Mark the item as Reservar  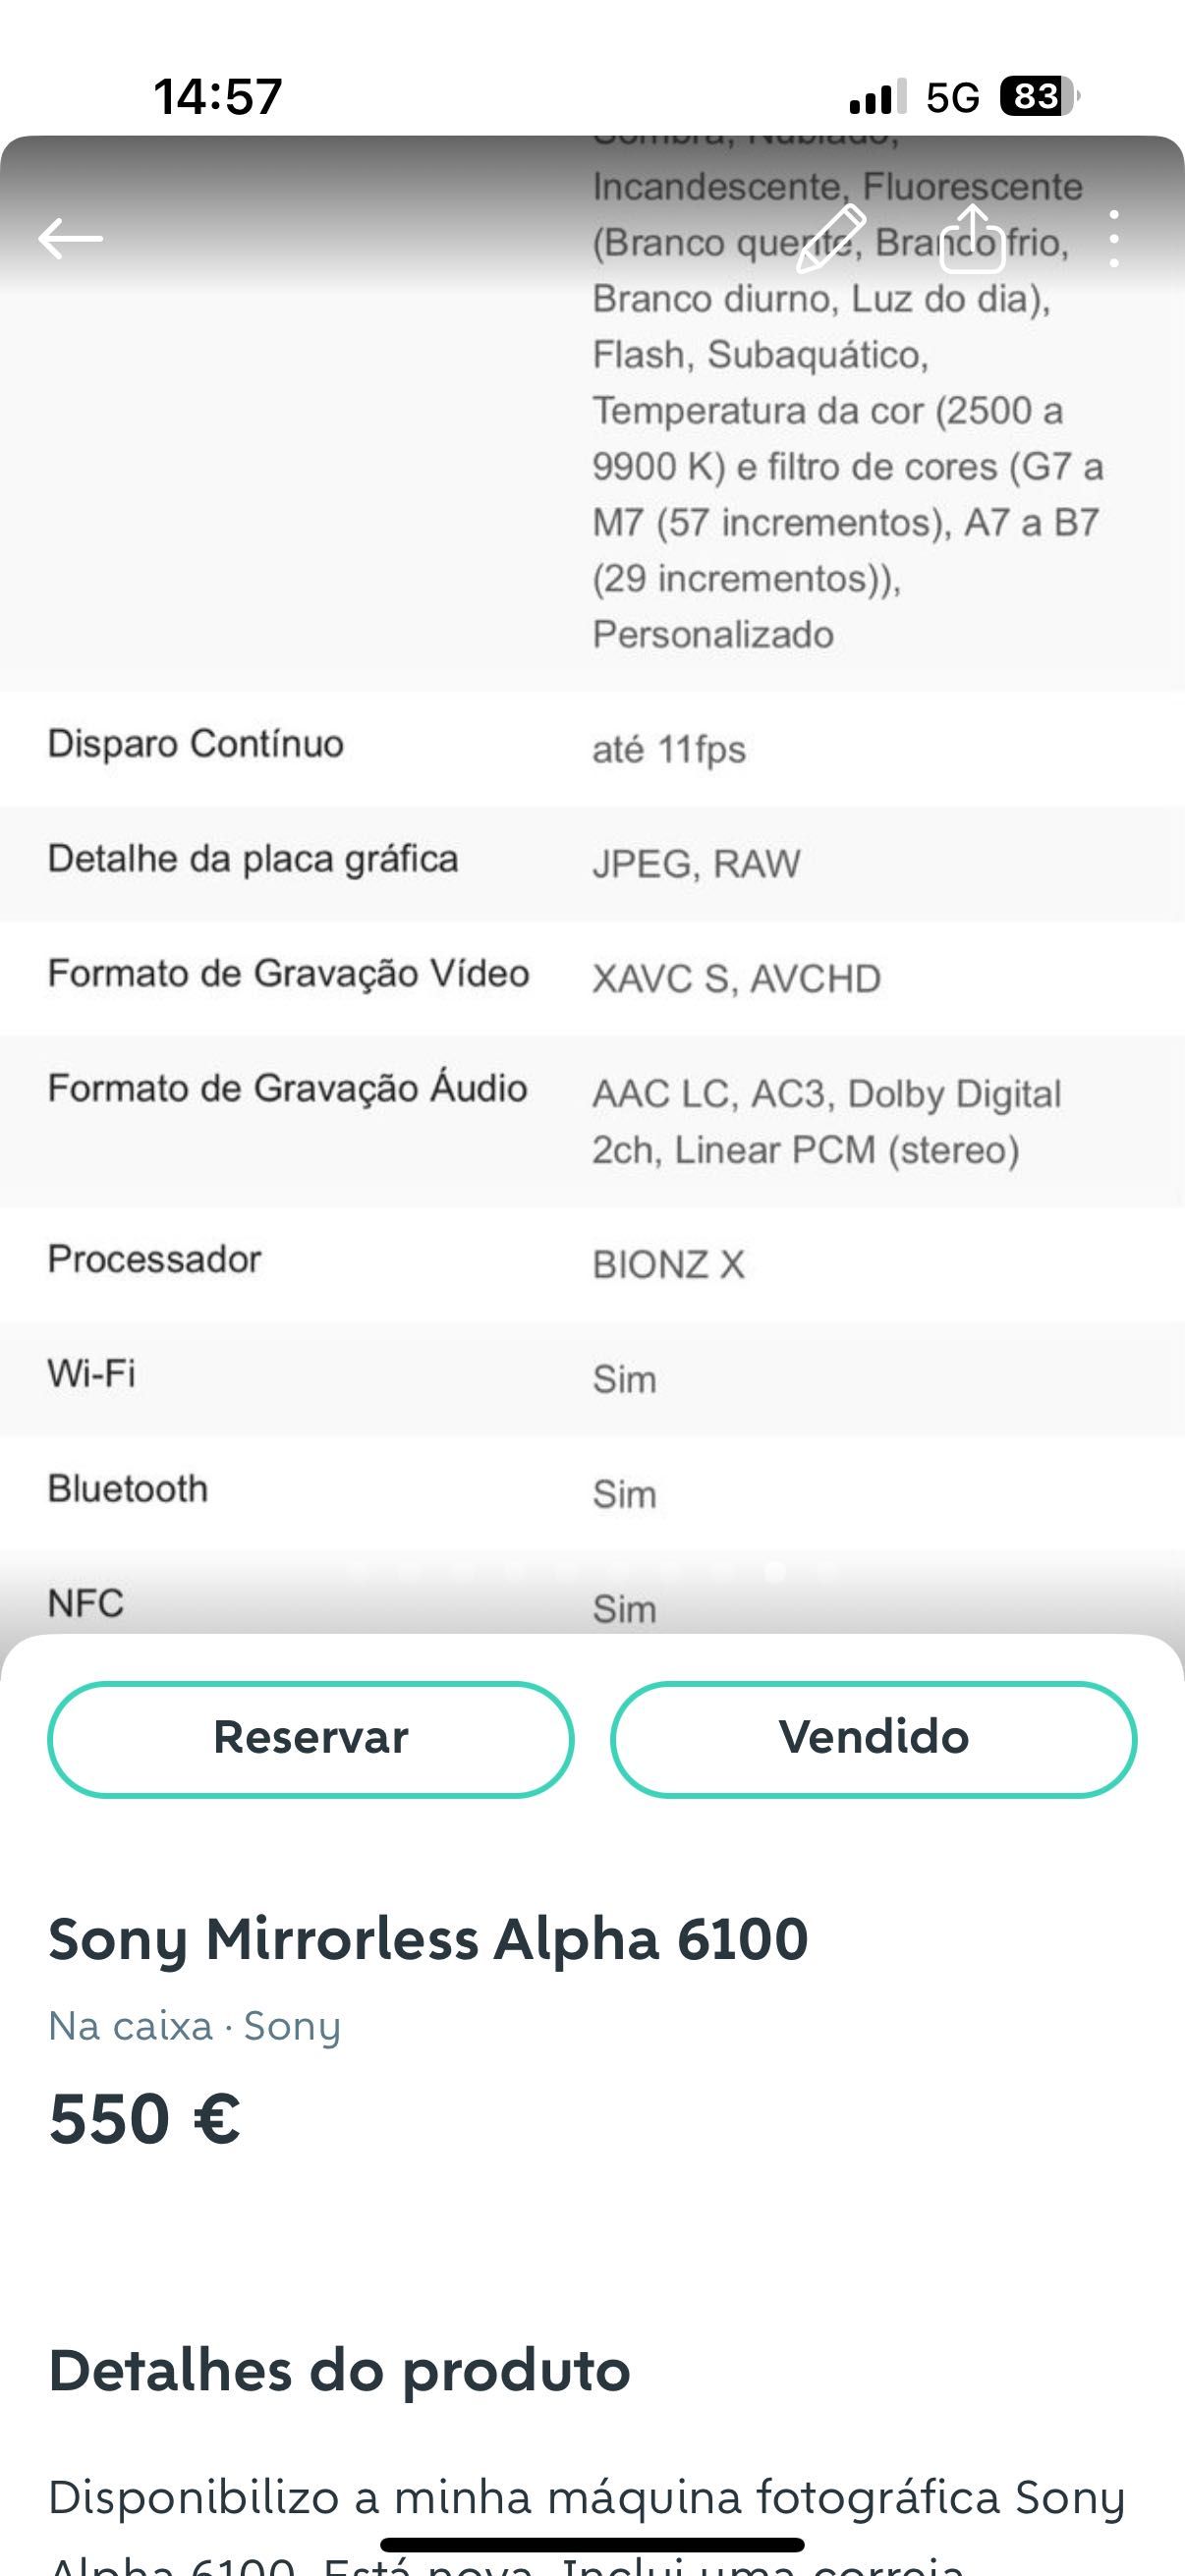click(x=311, y=1739)
